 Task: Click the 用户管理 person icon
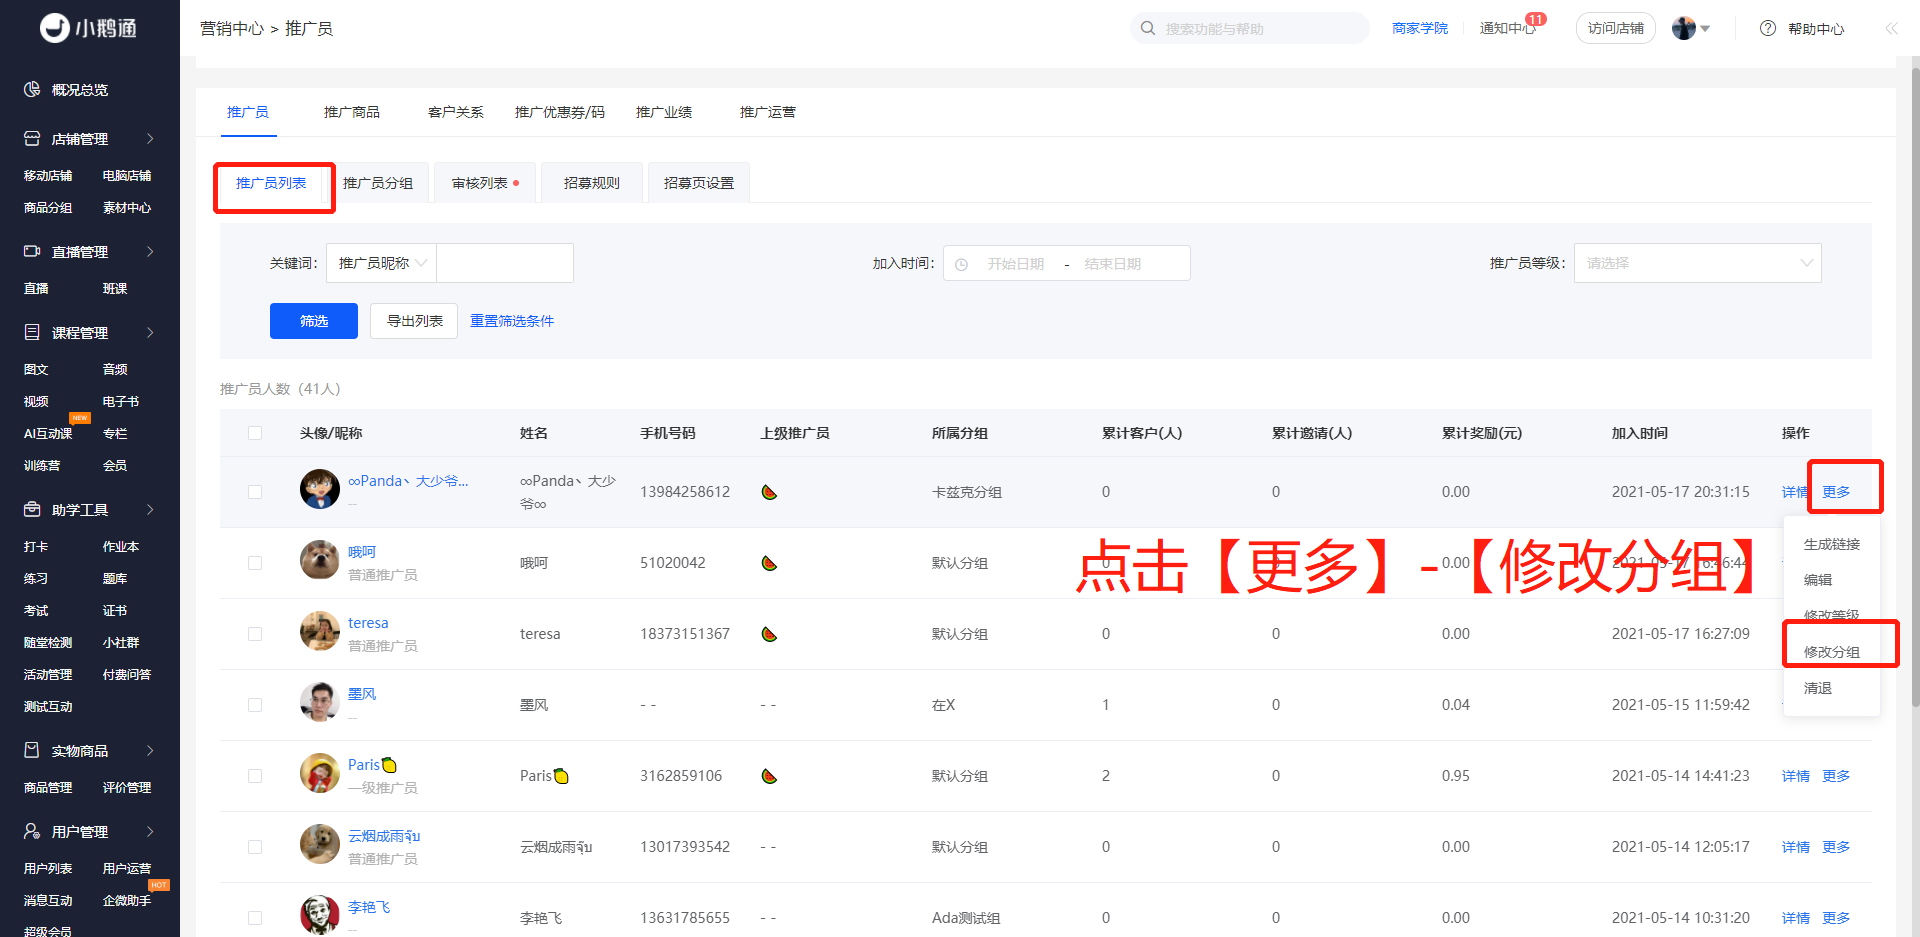tap(32, 831)
